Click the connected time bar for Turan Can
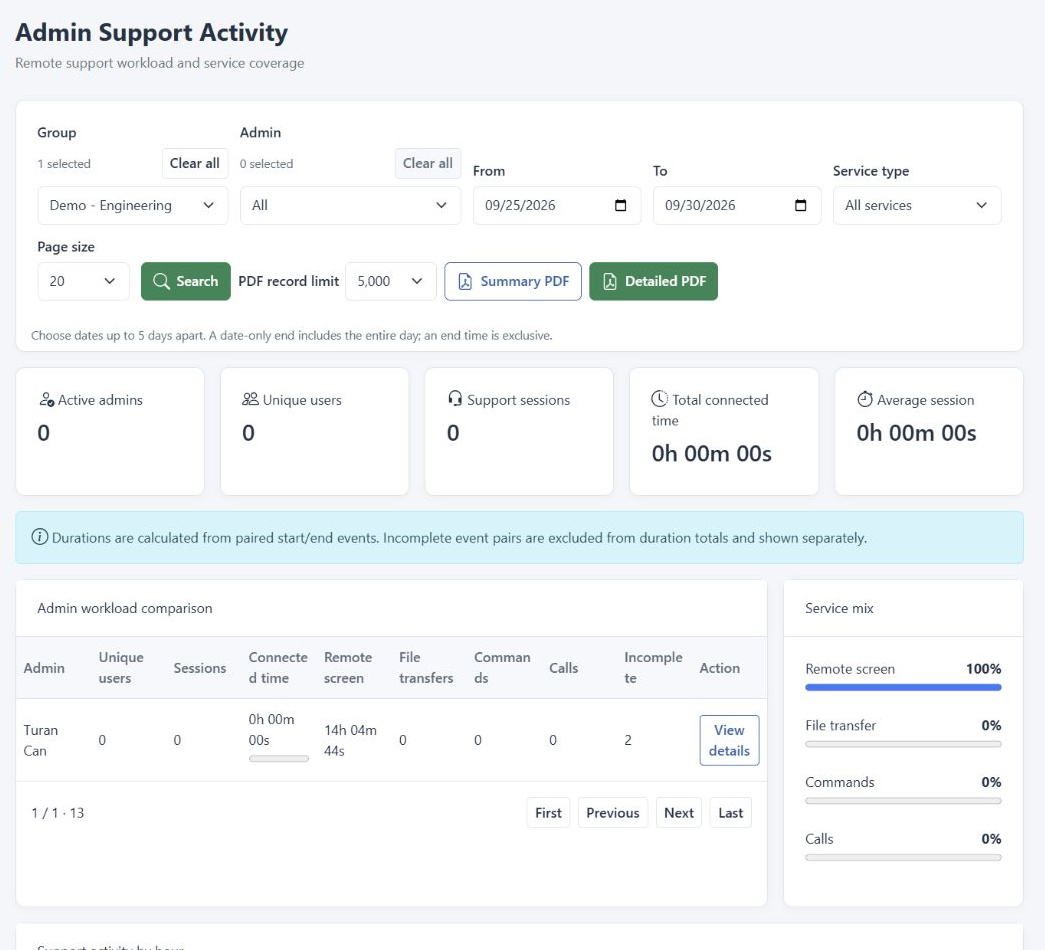 [279, 759]
